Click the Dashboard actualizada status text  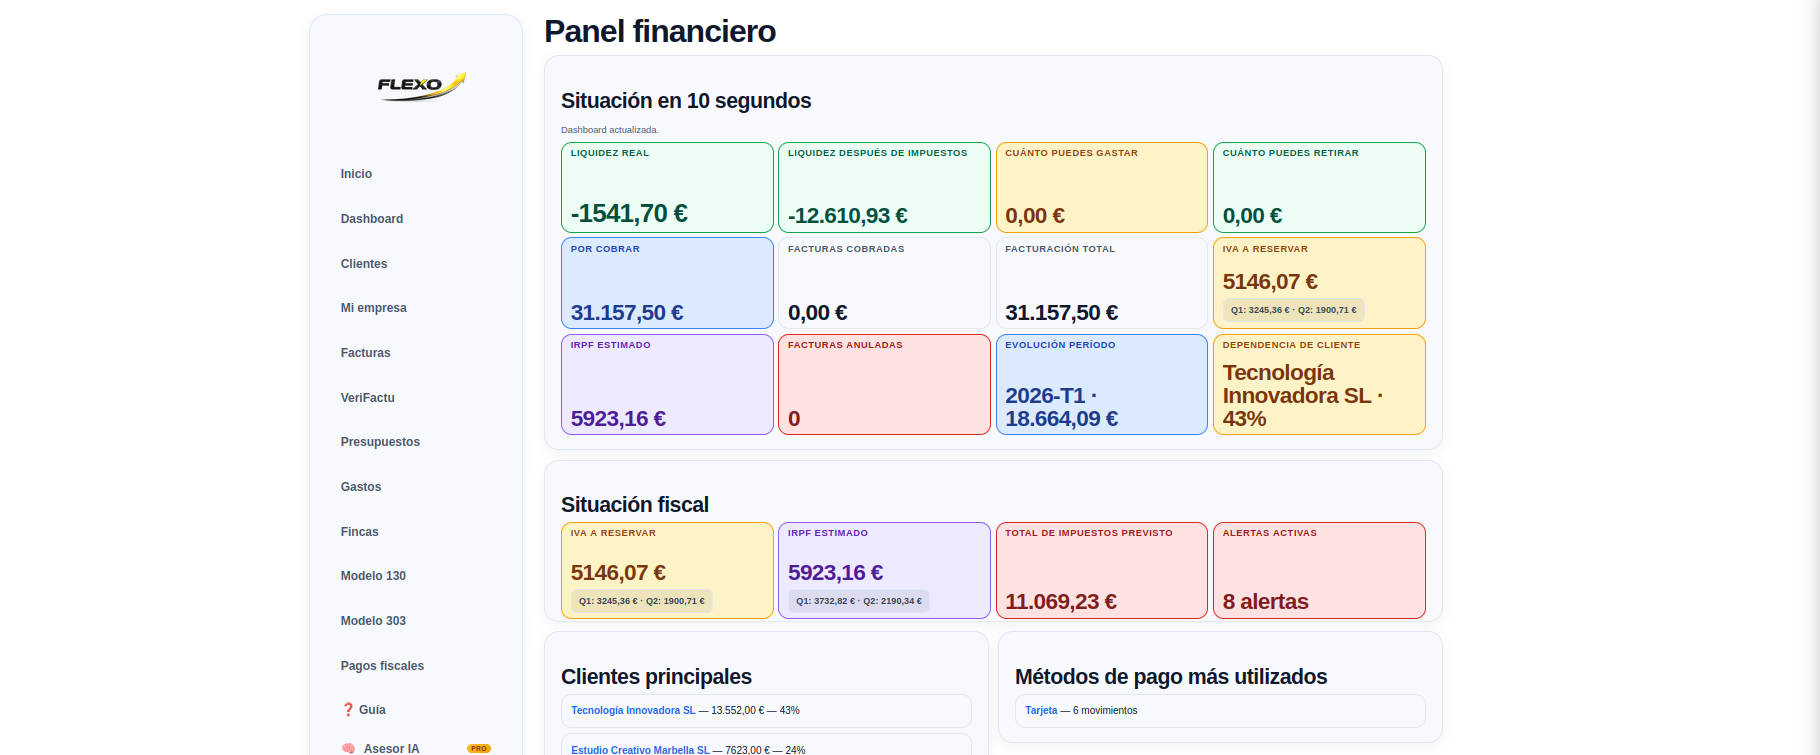(610, 130)
